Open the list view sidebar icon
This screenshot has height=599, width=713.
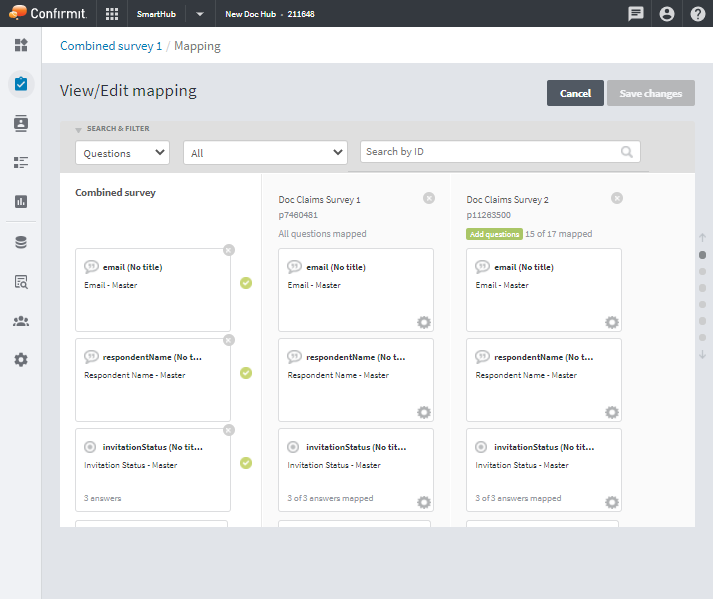click(x=21, y=162)
